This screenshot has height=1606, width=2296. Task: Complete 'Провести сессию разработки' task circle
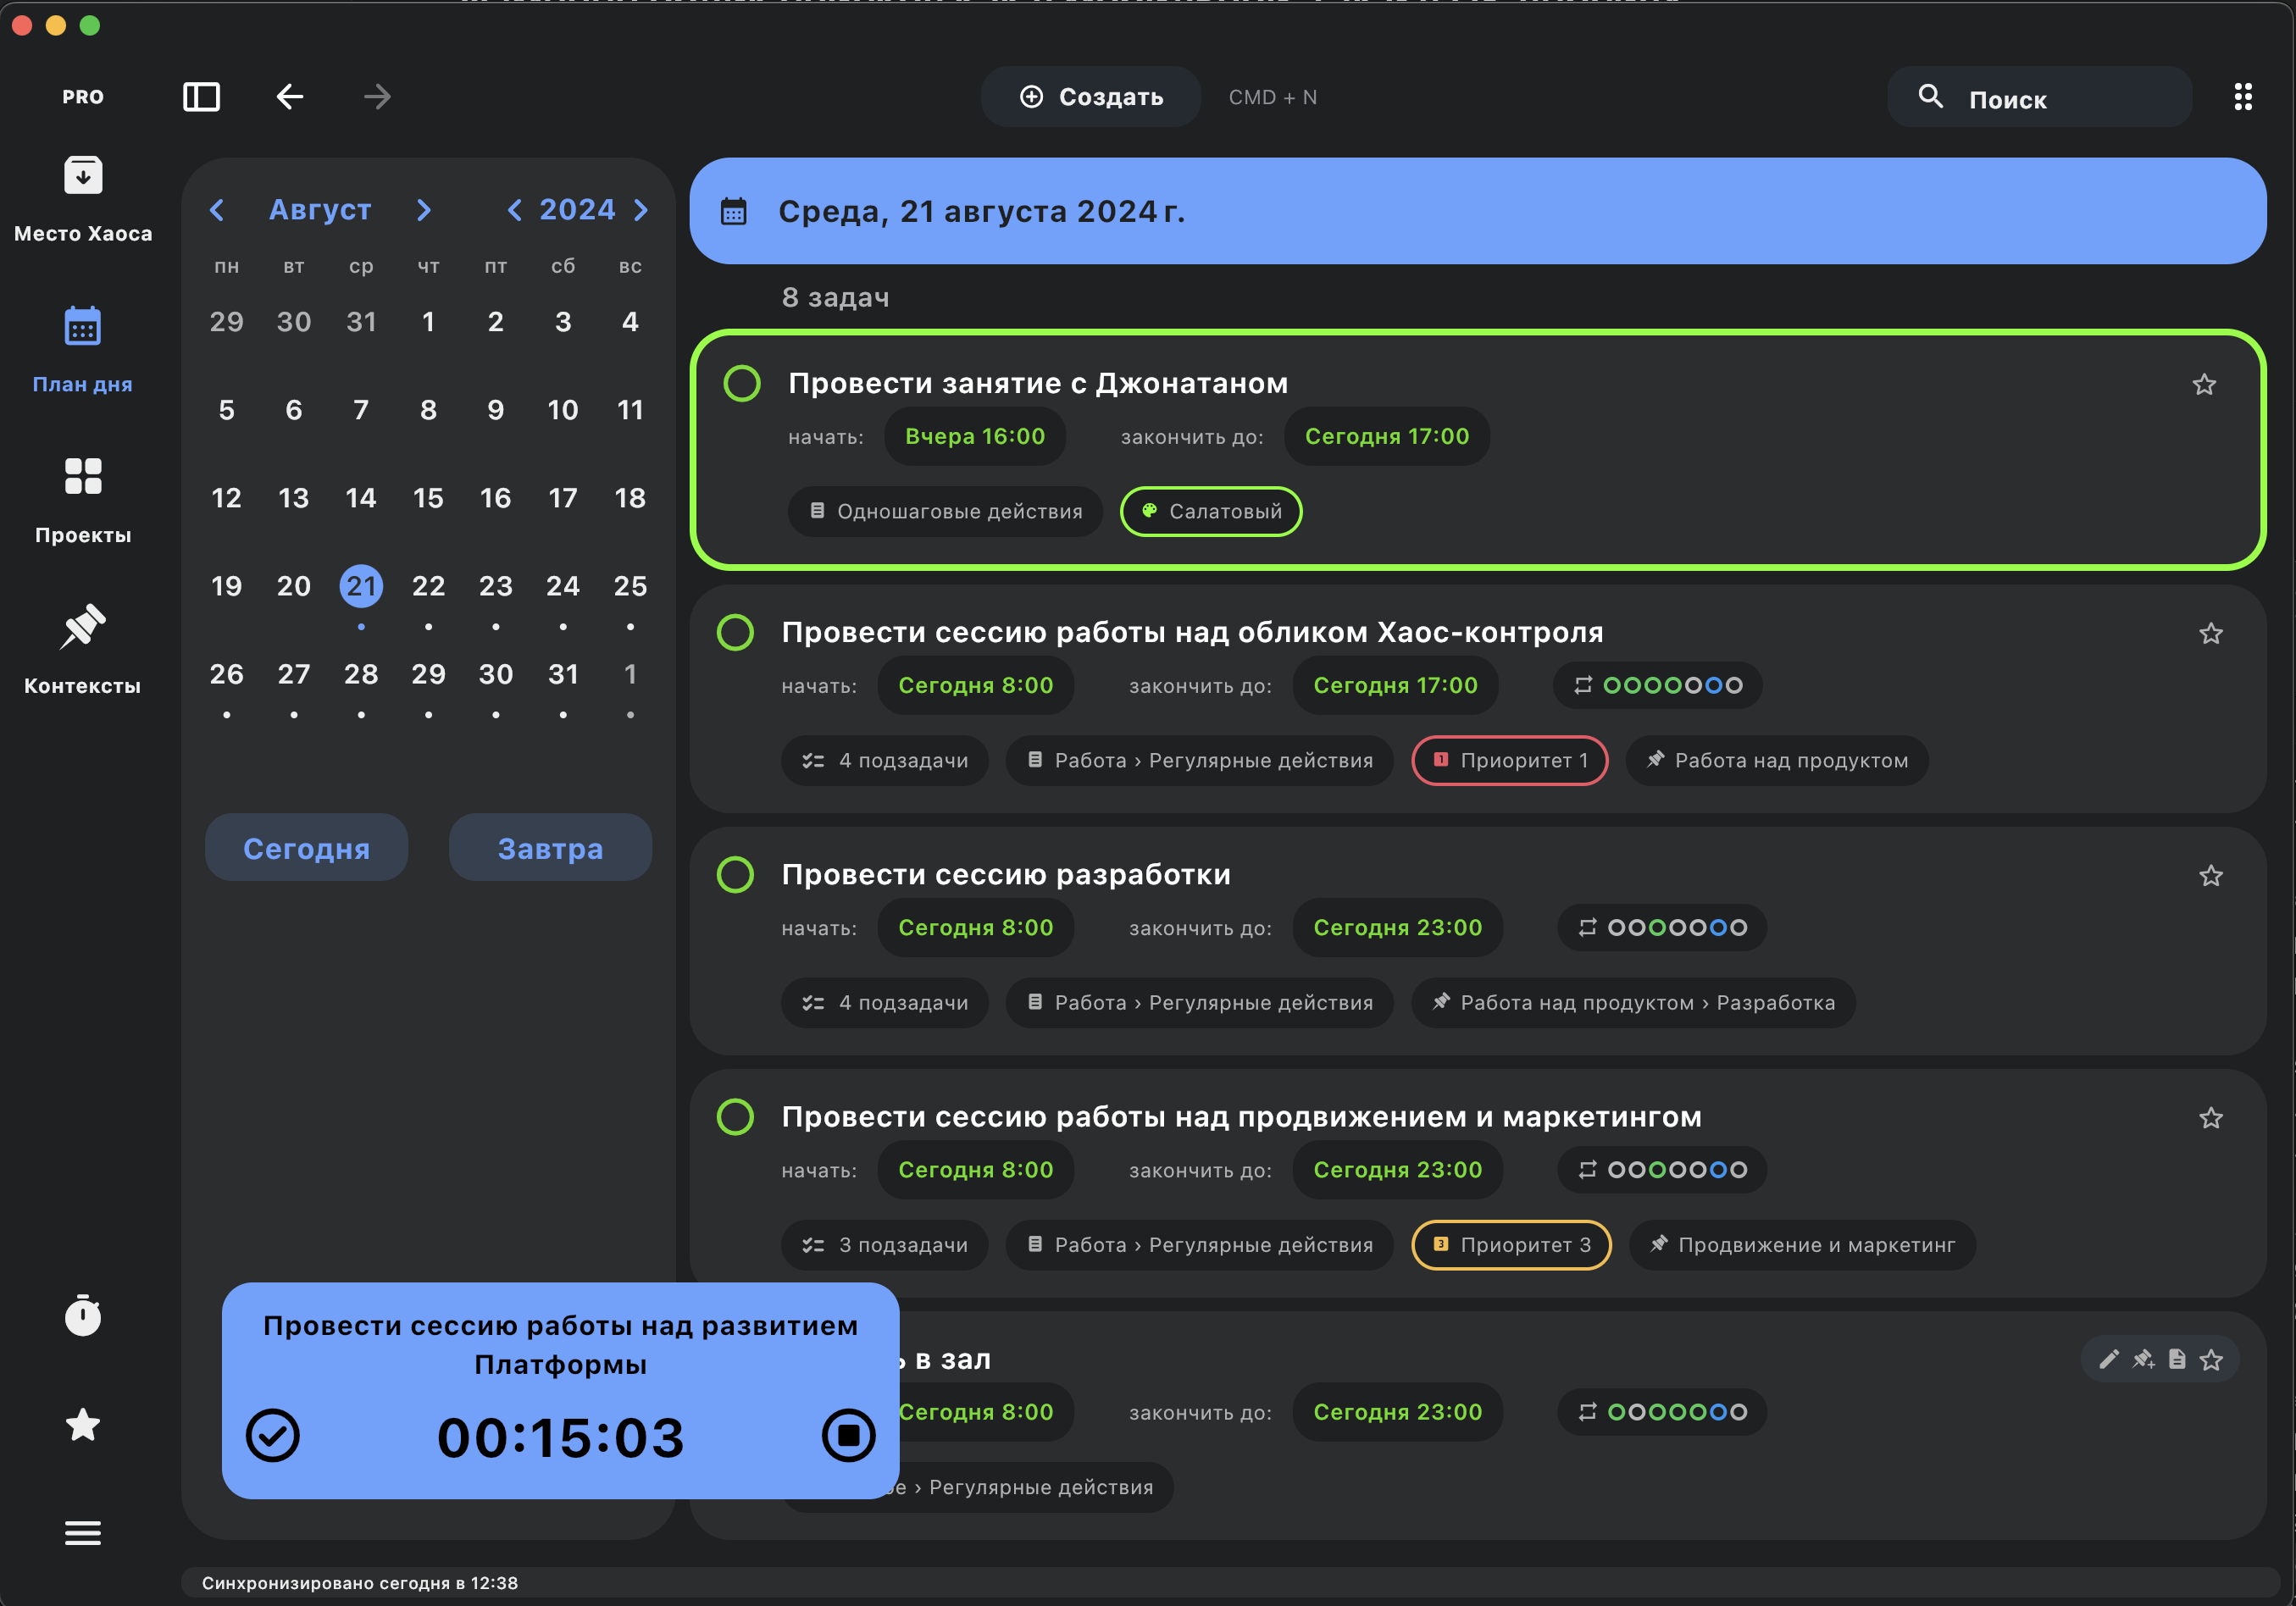point(736,874)
